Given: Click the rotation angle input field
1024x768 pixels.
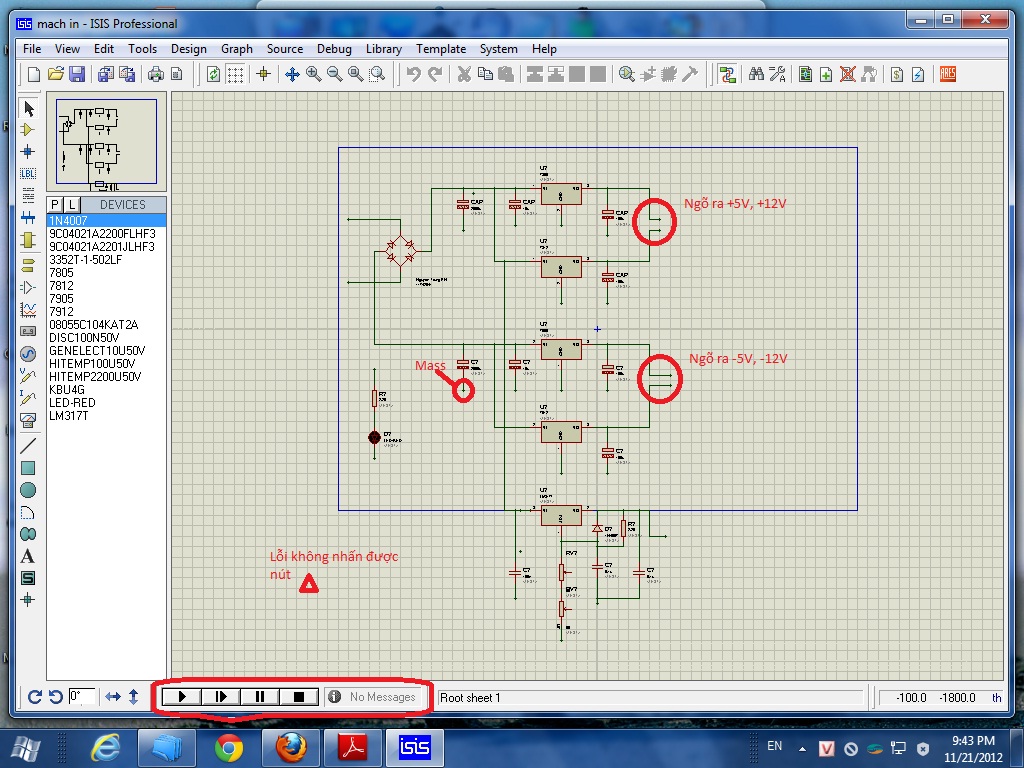Looking at the screenshot, I should tap(83, 696).
